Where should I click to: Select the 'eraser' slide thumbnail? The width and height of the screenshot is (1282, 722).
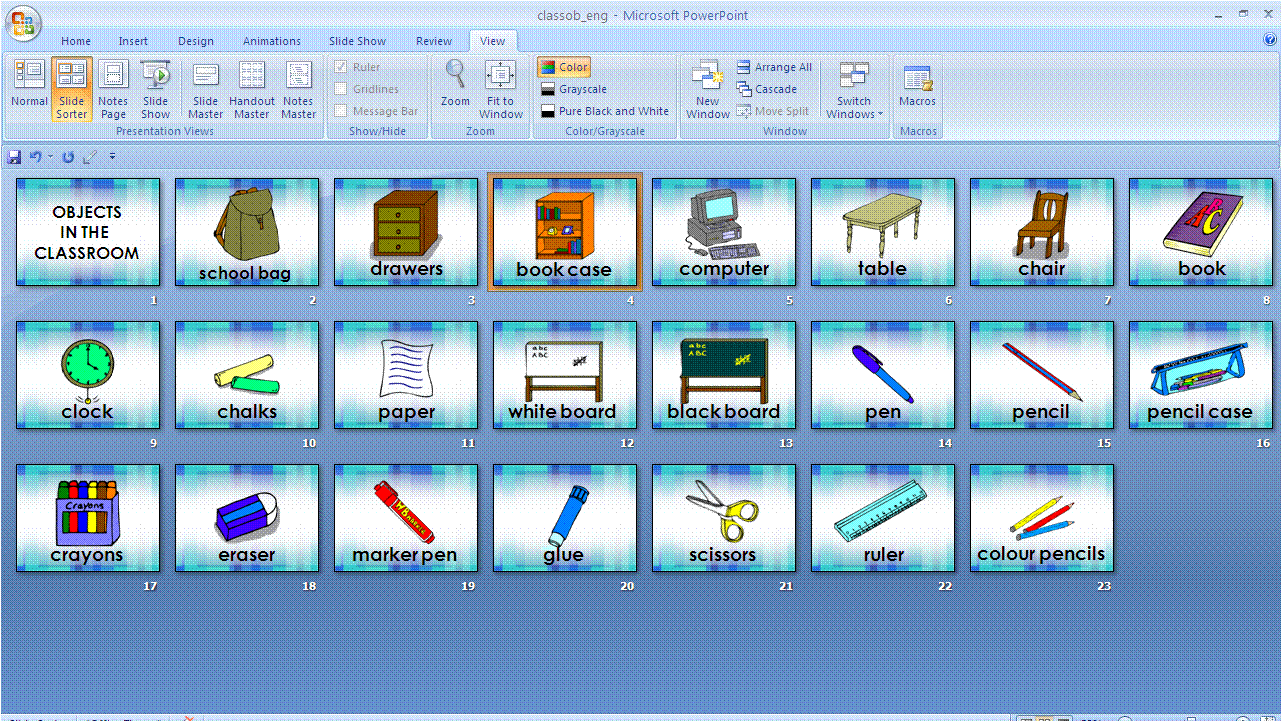tap(247, 518)
